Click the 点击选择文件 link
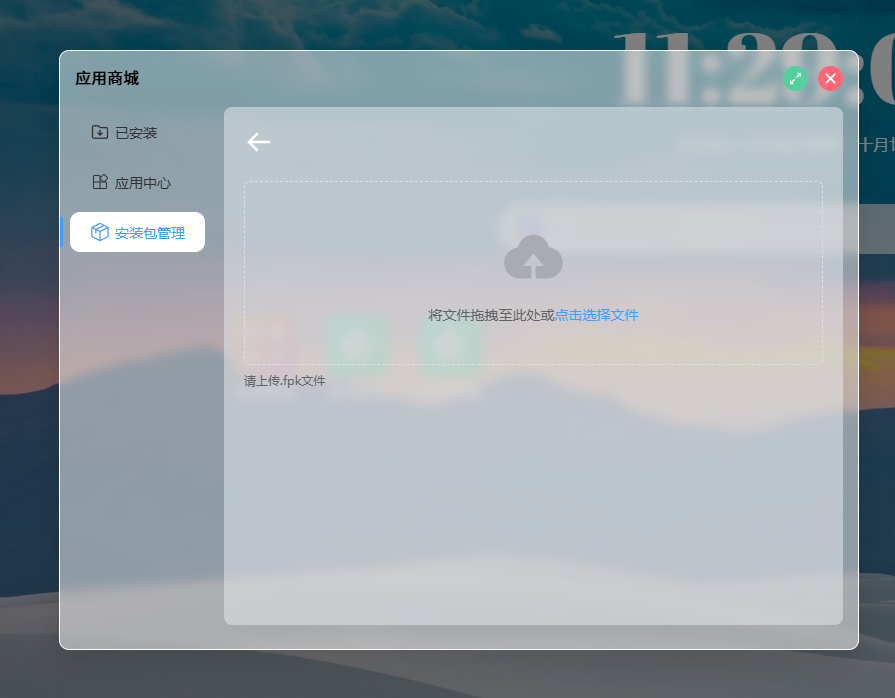The width and height of the screenshot is (895, 698). (x=599, y=314)
